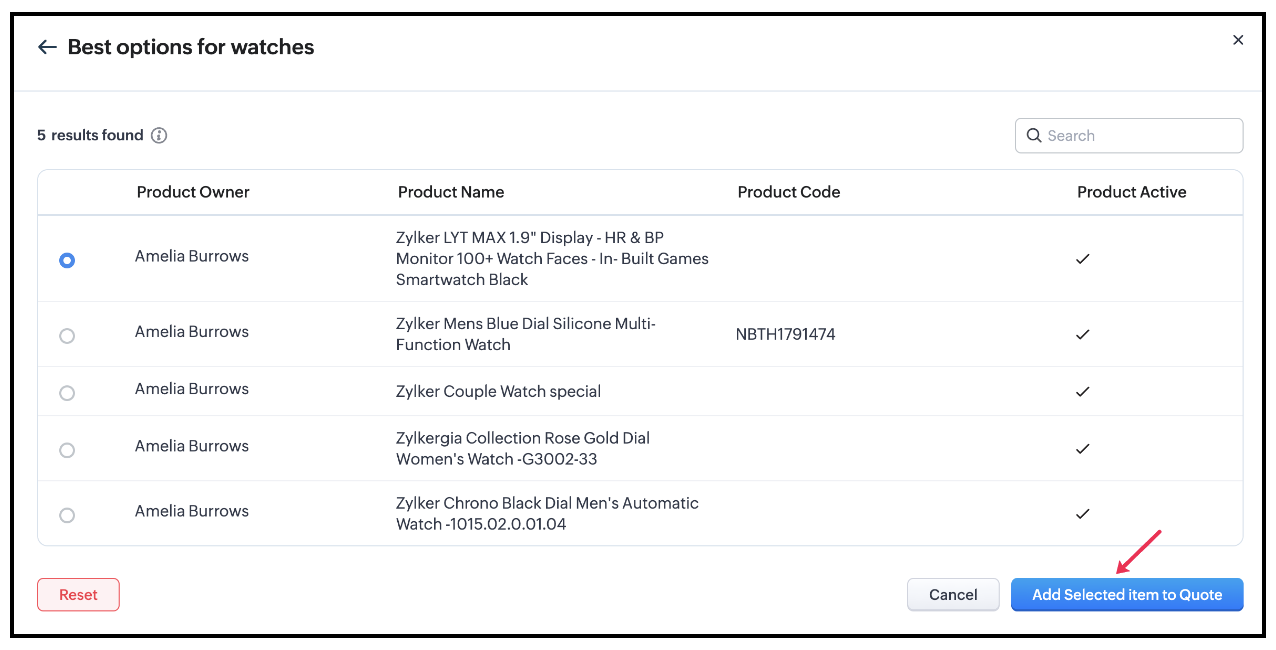Click the Search input field
1276x650 pixels.
[1140, 136]
